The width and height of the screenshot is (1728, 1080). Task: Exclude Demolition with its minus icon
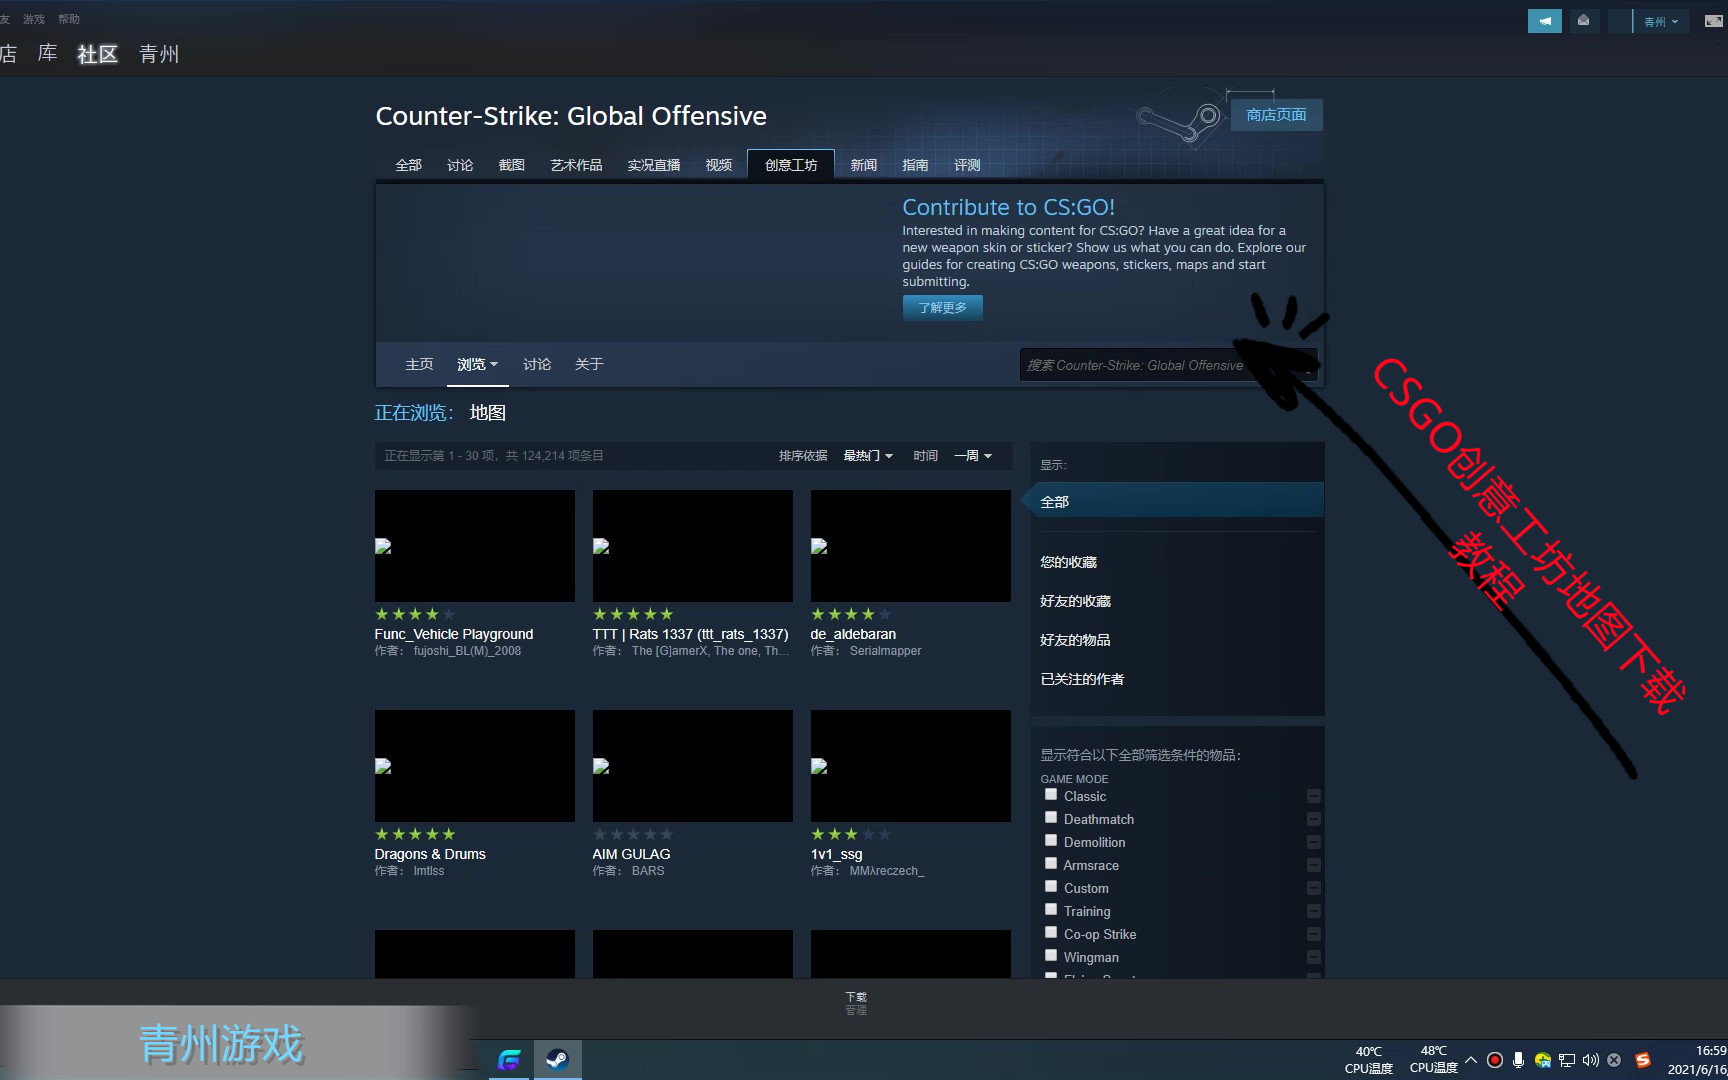(1314, 842)
